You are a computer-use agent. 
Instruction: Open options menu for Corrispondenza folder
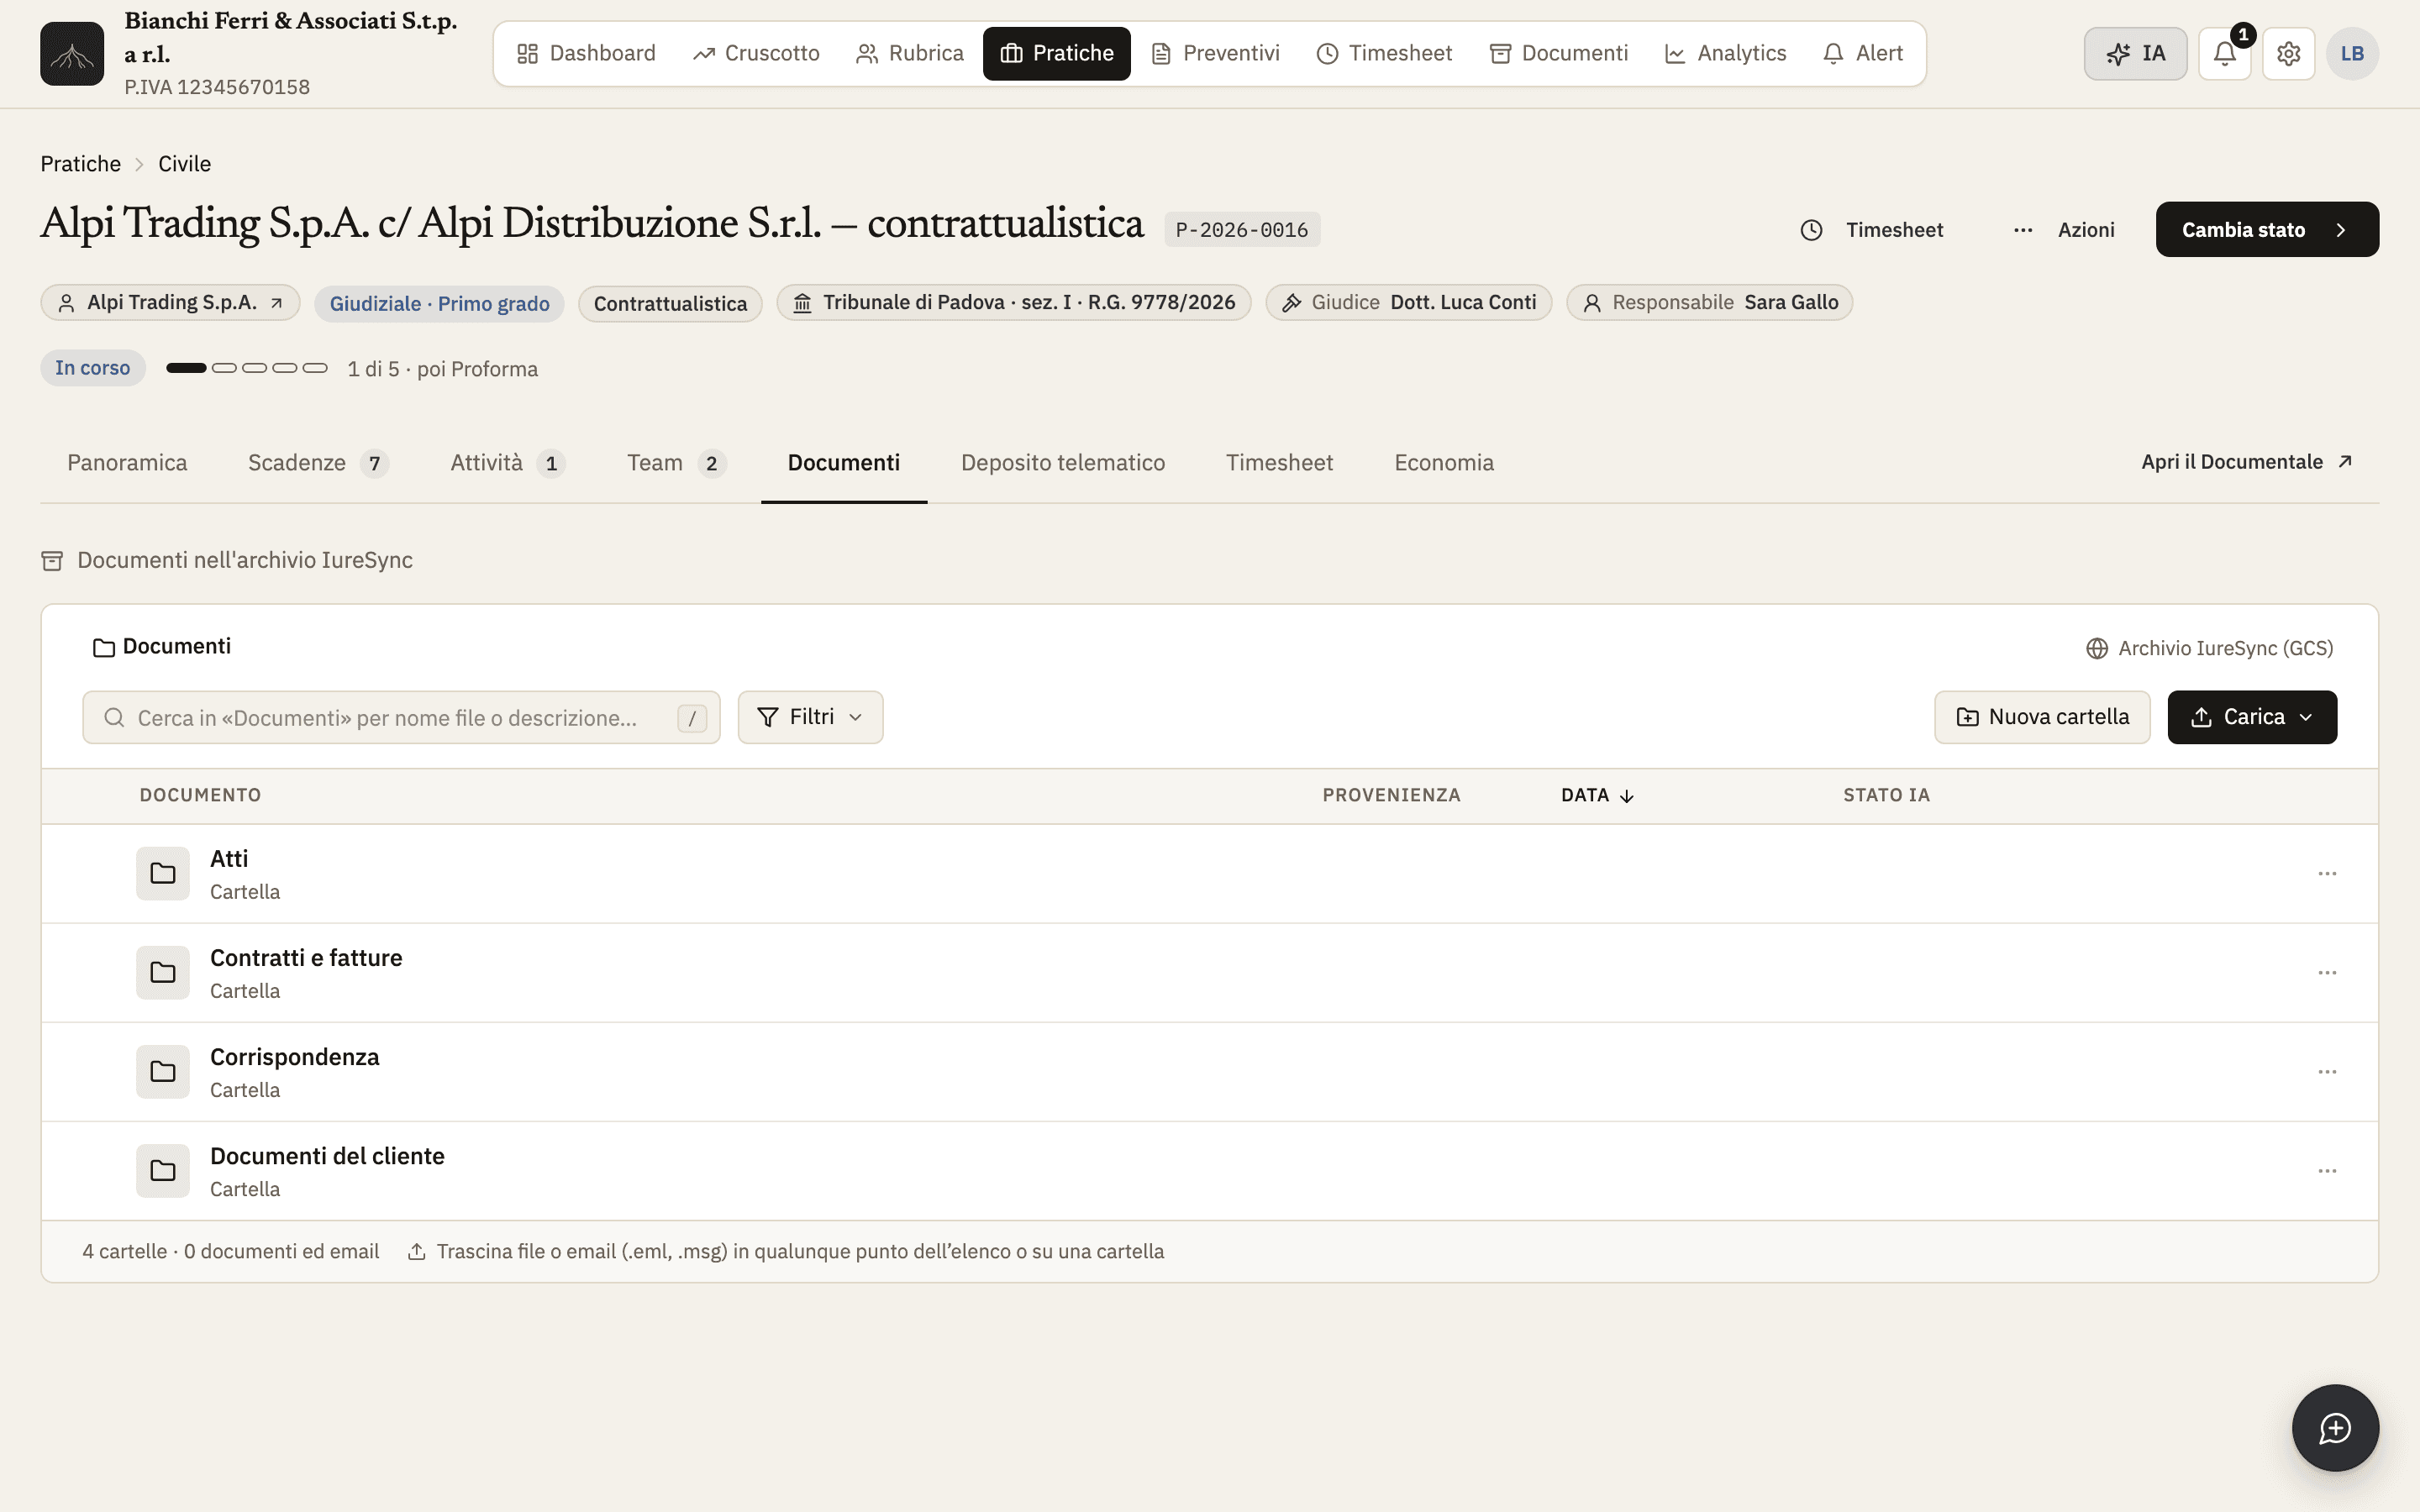[2327, 1072]
